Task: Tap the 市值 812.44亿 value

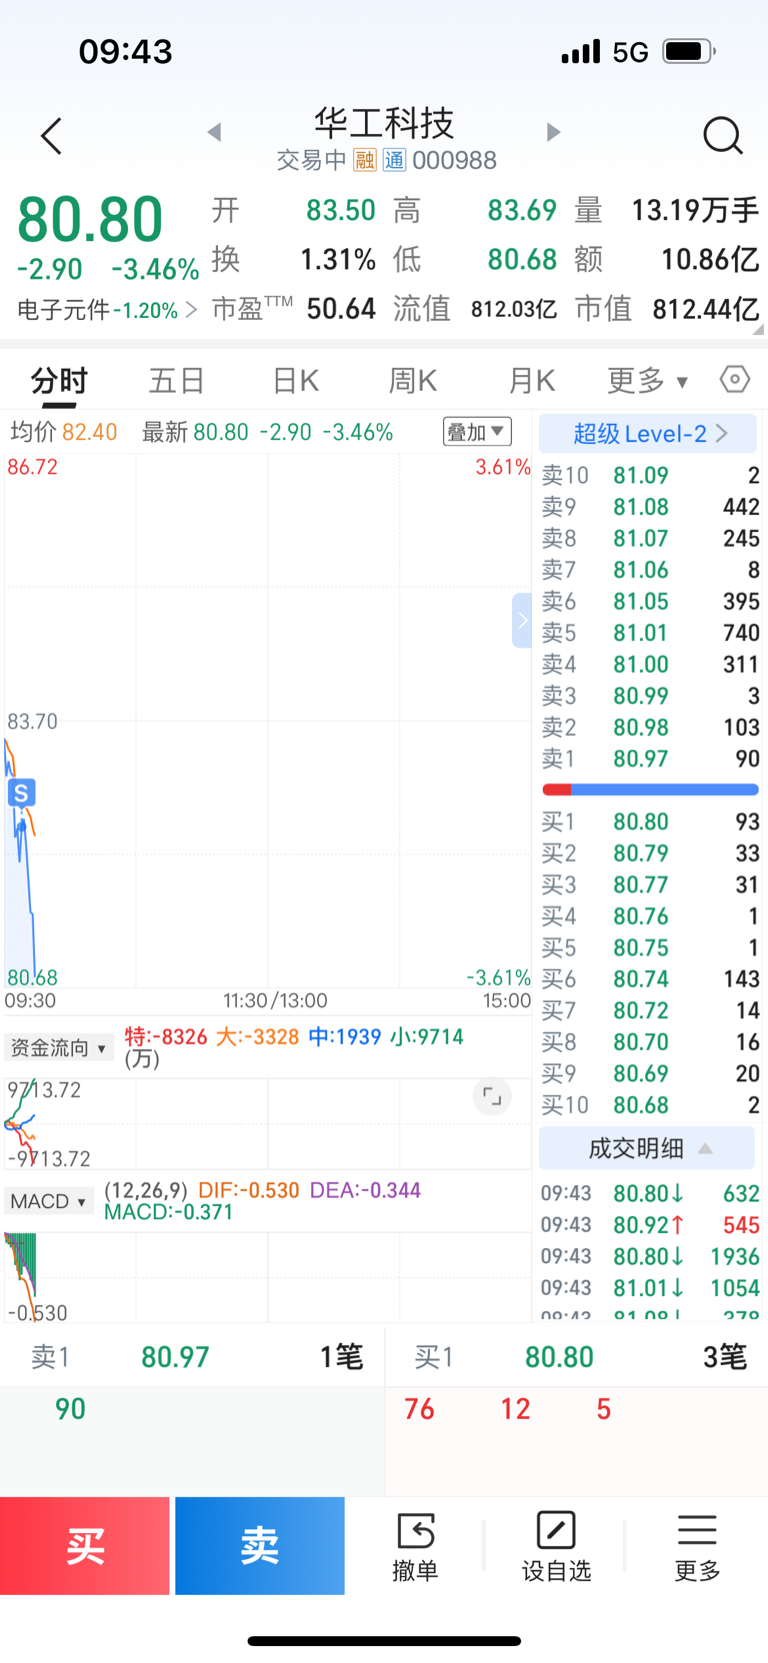Action: click(706, 309)
